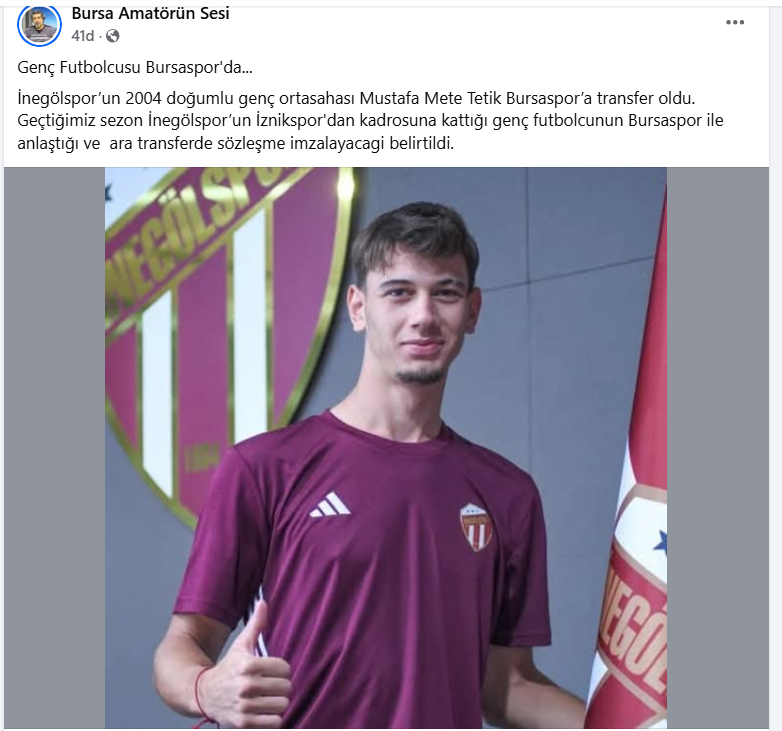Image resolution: width=782 pixels, height=731 pixels.
Task: Open Bursa Amatörün Sesi profile picture
Action: pyautogui.click(x=39, y=25)
